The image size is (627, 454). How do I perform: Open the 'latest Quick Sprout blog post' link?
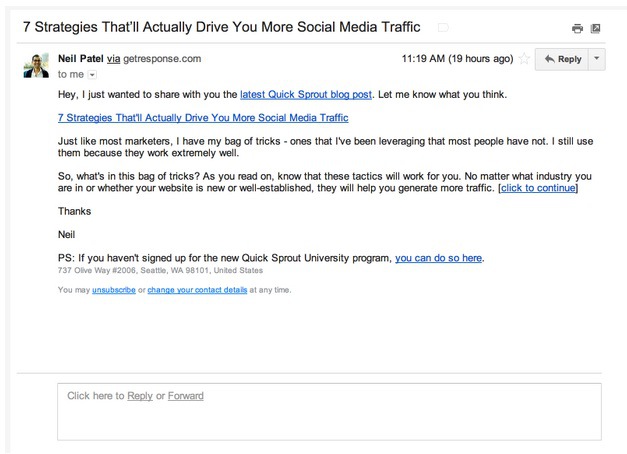(x=306, y=95)
